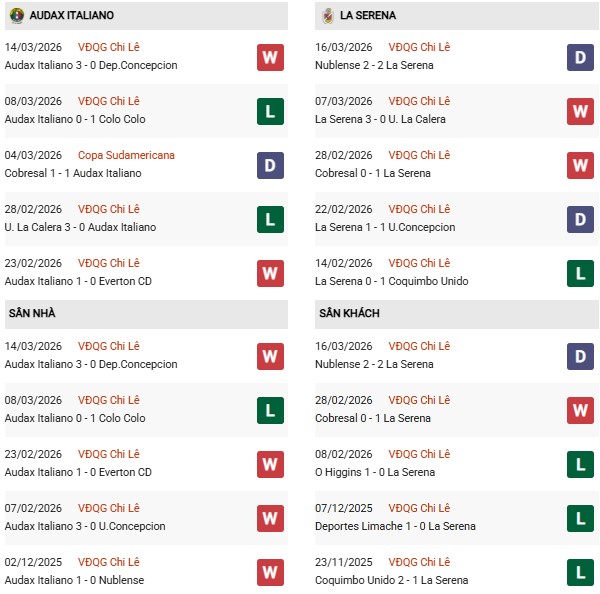The image size is (600, 594).
Task: Click L badge for O Higgins 1-0 La Serena
Action: pos(580,464)
